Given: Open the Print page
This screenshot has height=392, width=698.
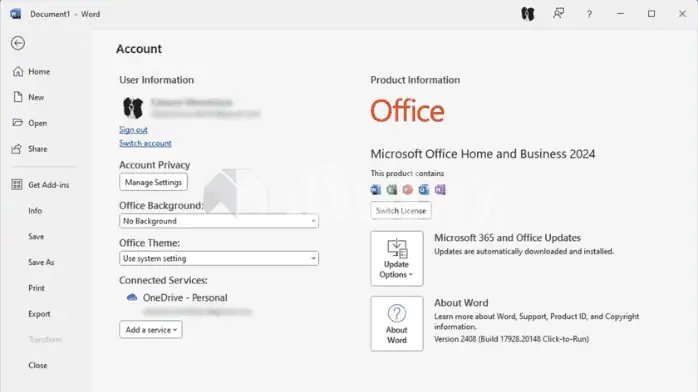Looking at the screenshot, I should [37, 288].
